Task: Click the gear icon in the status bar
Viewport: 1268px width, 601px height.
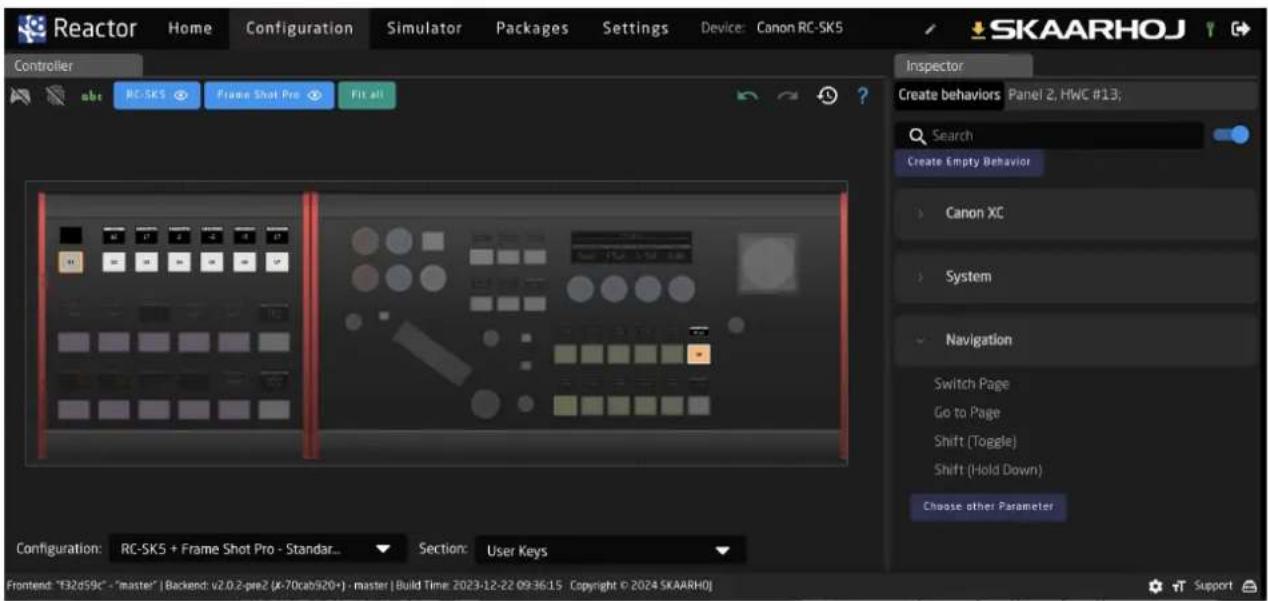Action: point(1155,586)
